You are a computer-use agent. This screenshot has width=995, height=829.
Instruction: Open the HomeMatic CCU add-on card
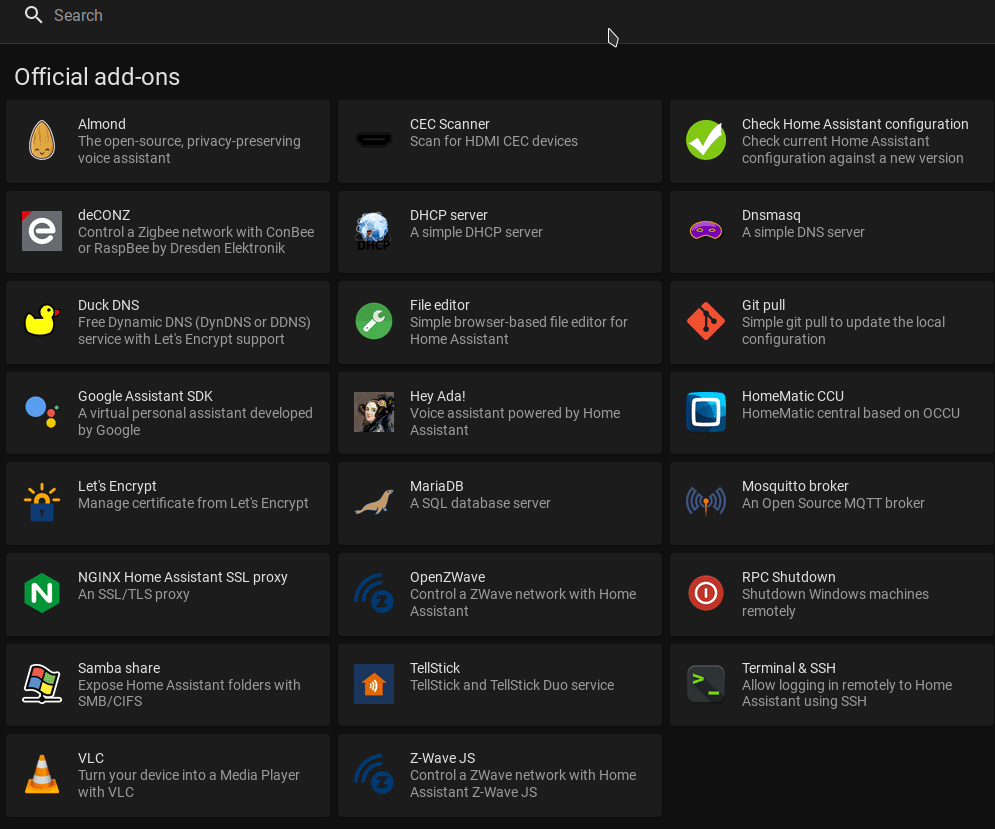832,413
